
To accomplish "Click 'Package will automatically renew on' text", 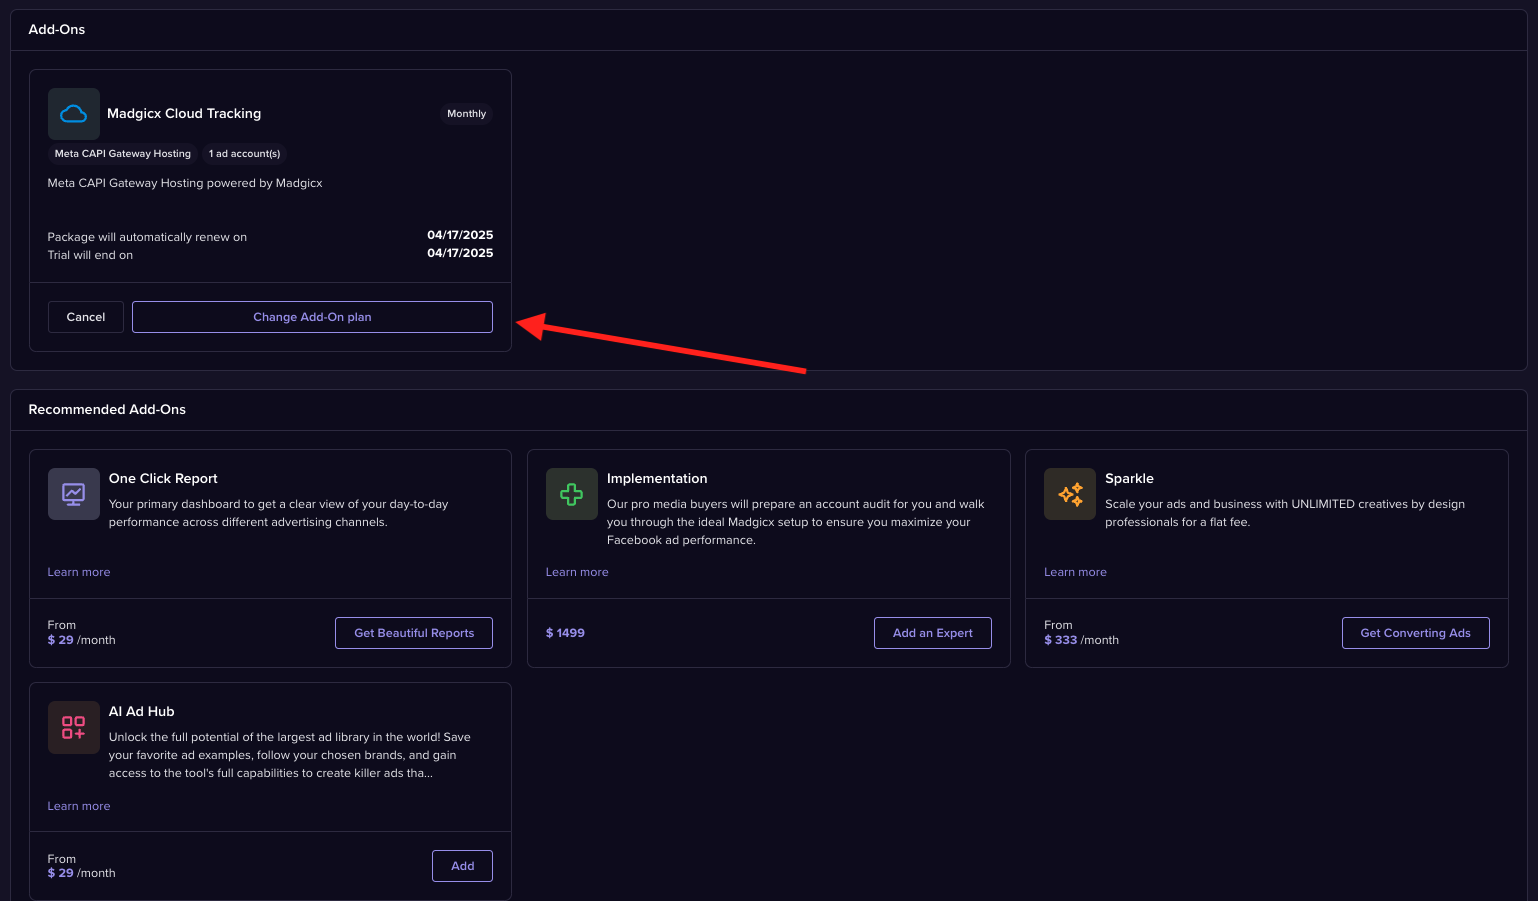I will pyautogui.click(x=147, y=237).
